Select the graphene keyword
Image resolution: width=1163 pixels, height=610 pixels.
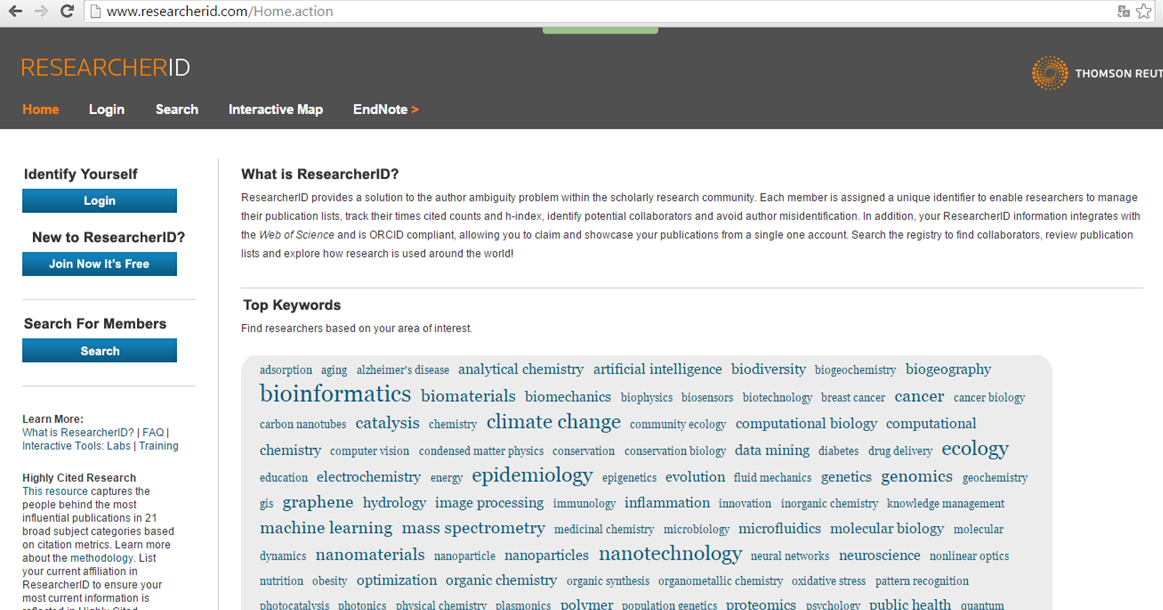point(317,502)
